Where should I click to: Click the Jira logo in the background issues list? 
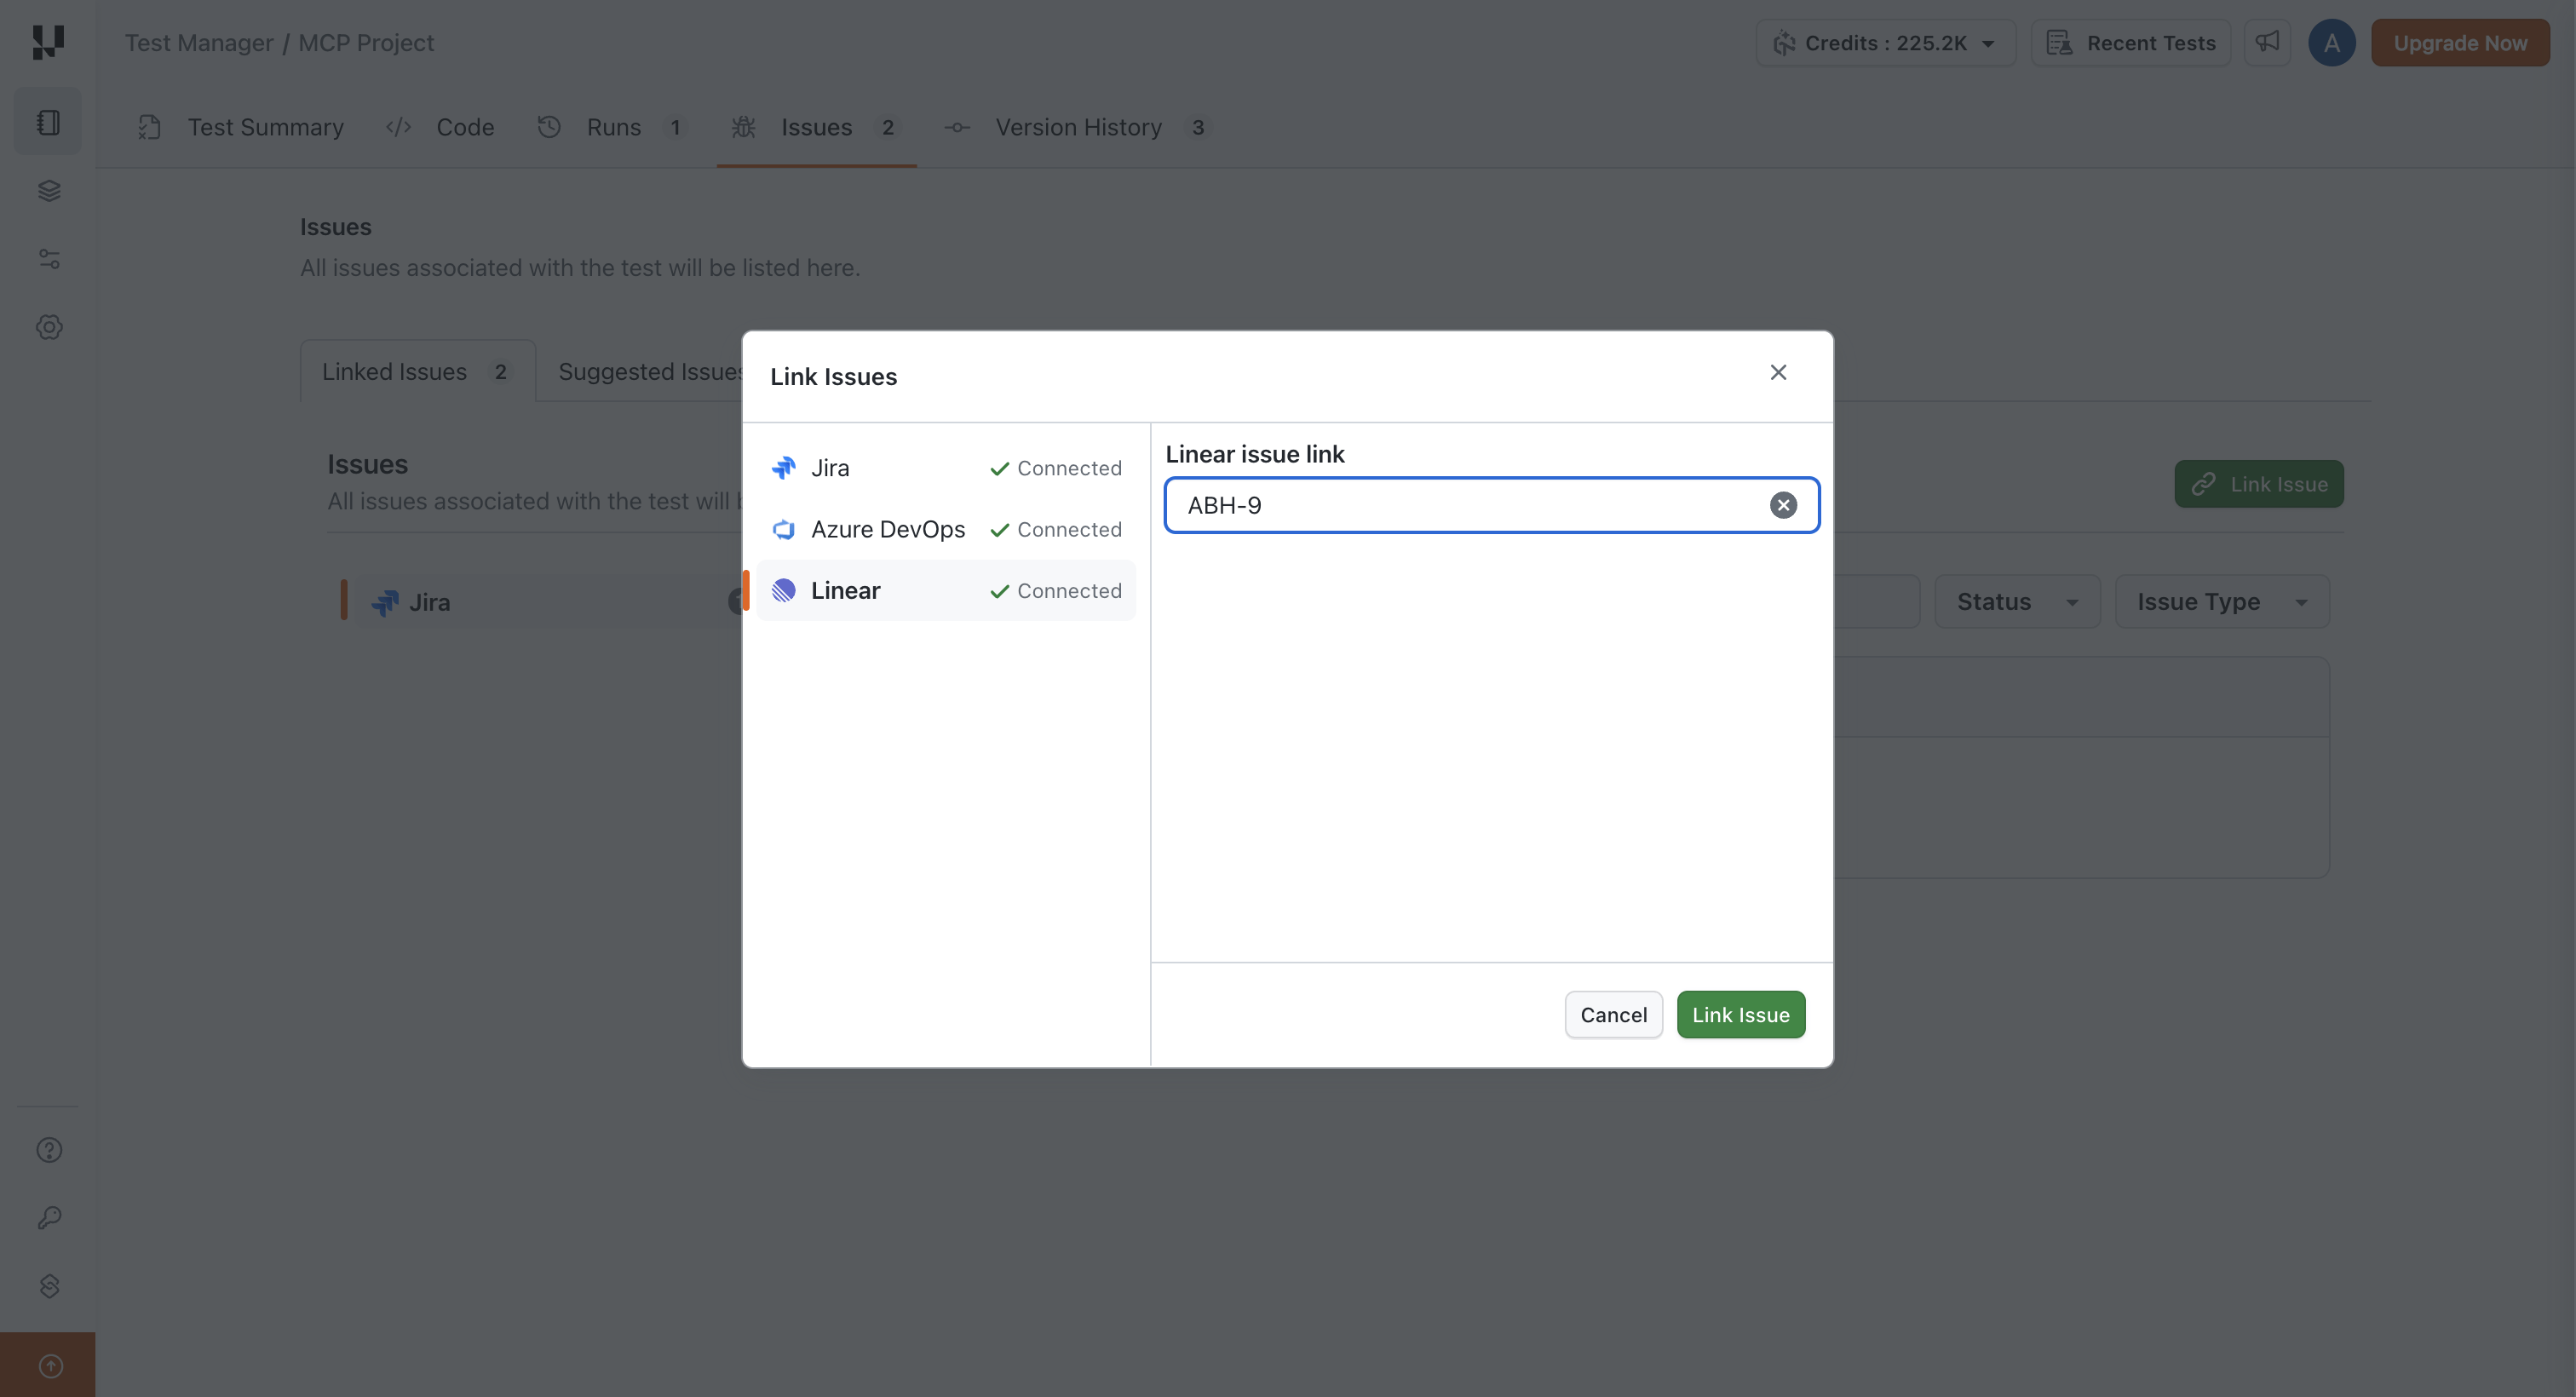click(385, 603)
